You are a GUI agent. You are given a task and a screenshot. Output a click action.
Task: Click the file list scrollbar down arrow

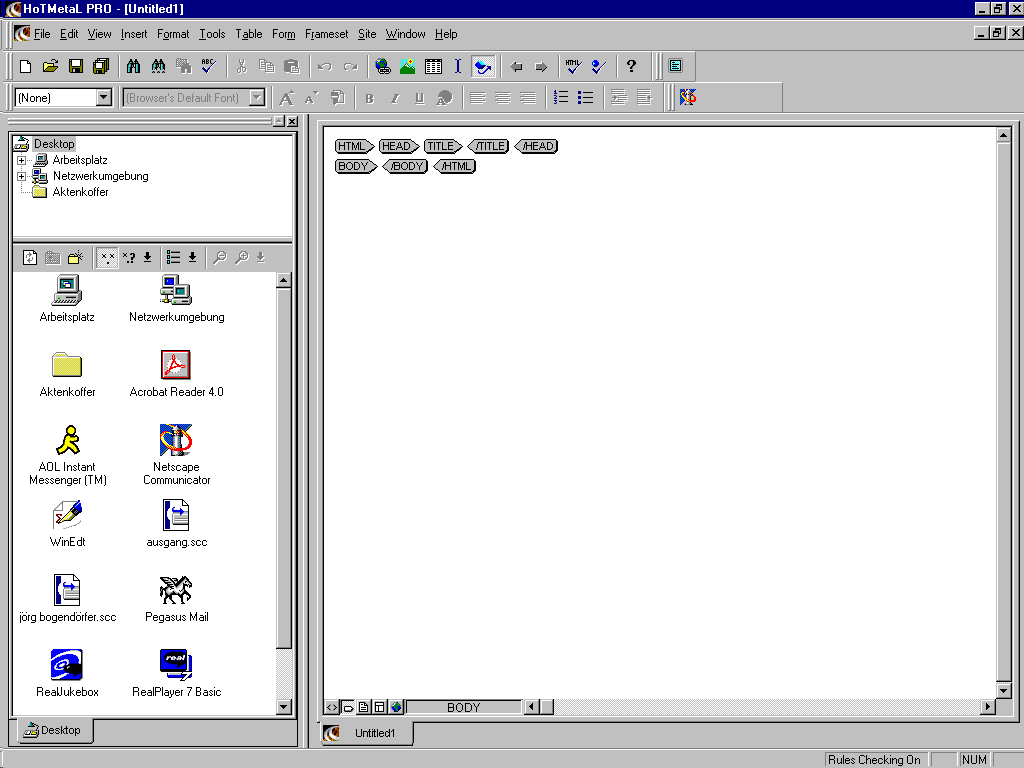[283, 706]
